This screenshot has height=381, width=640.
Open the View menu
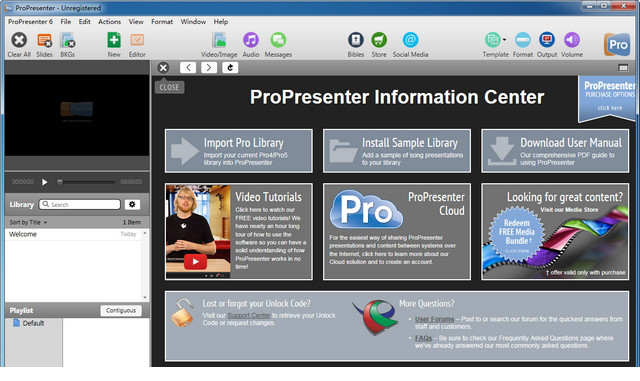[136, 22]
